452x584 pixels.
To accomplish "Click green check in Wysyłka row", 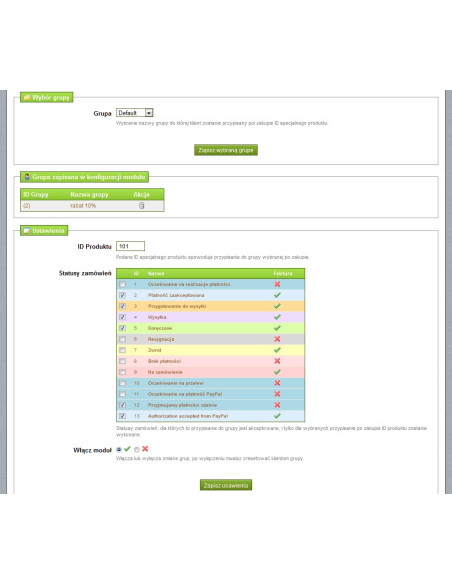I will coord(277,317).
